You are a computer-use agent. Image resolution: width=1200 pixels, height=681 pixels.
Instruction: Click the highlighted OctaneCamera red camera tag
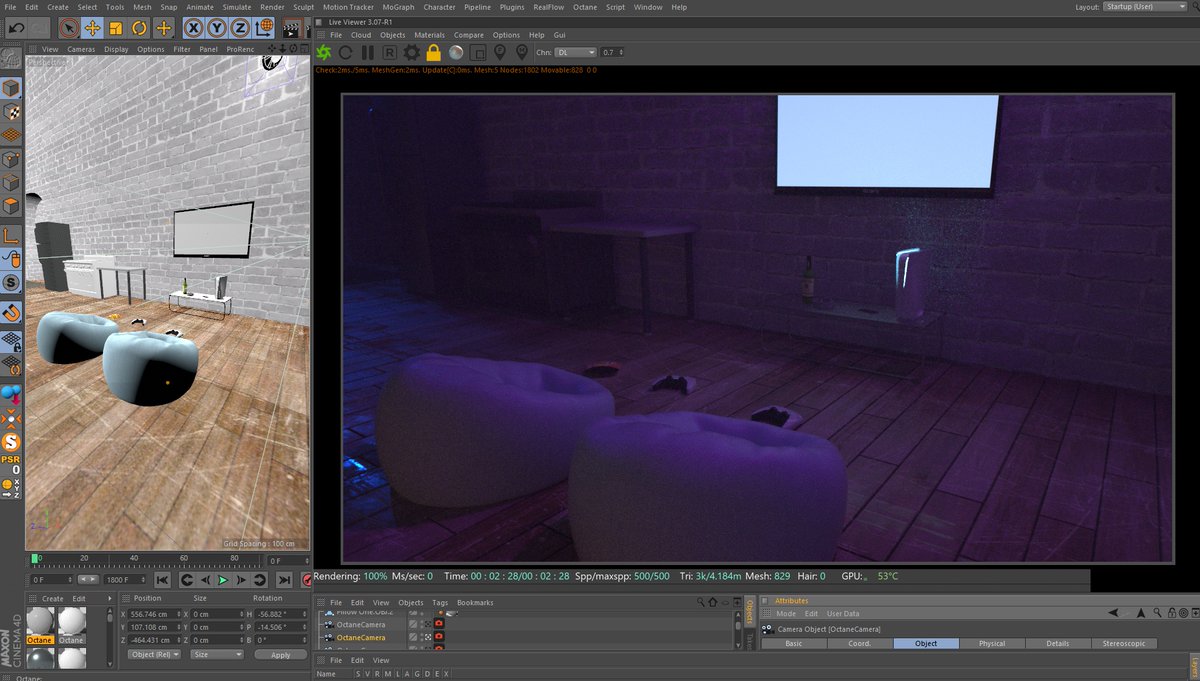(439, 637)
